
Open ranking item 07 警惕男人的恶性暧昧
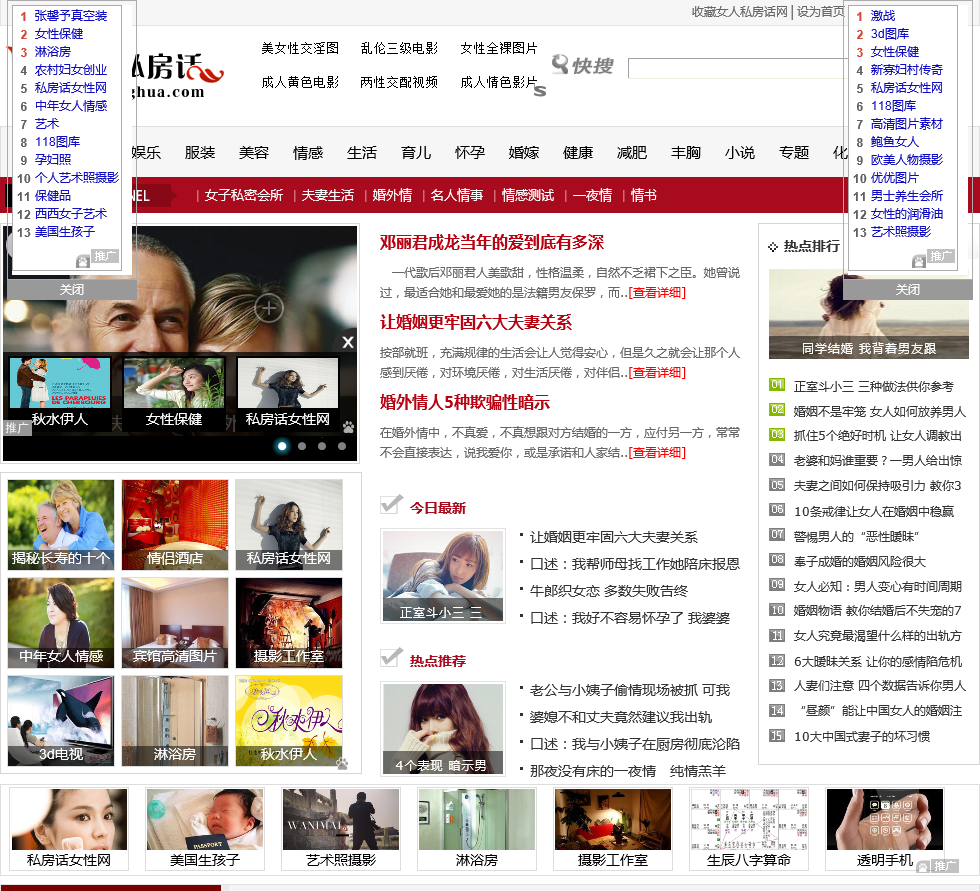pos(856,537)
